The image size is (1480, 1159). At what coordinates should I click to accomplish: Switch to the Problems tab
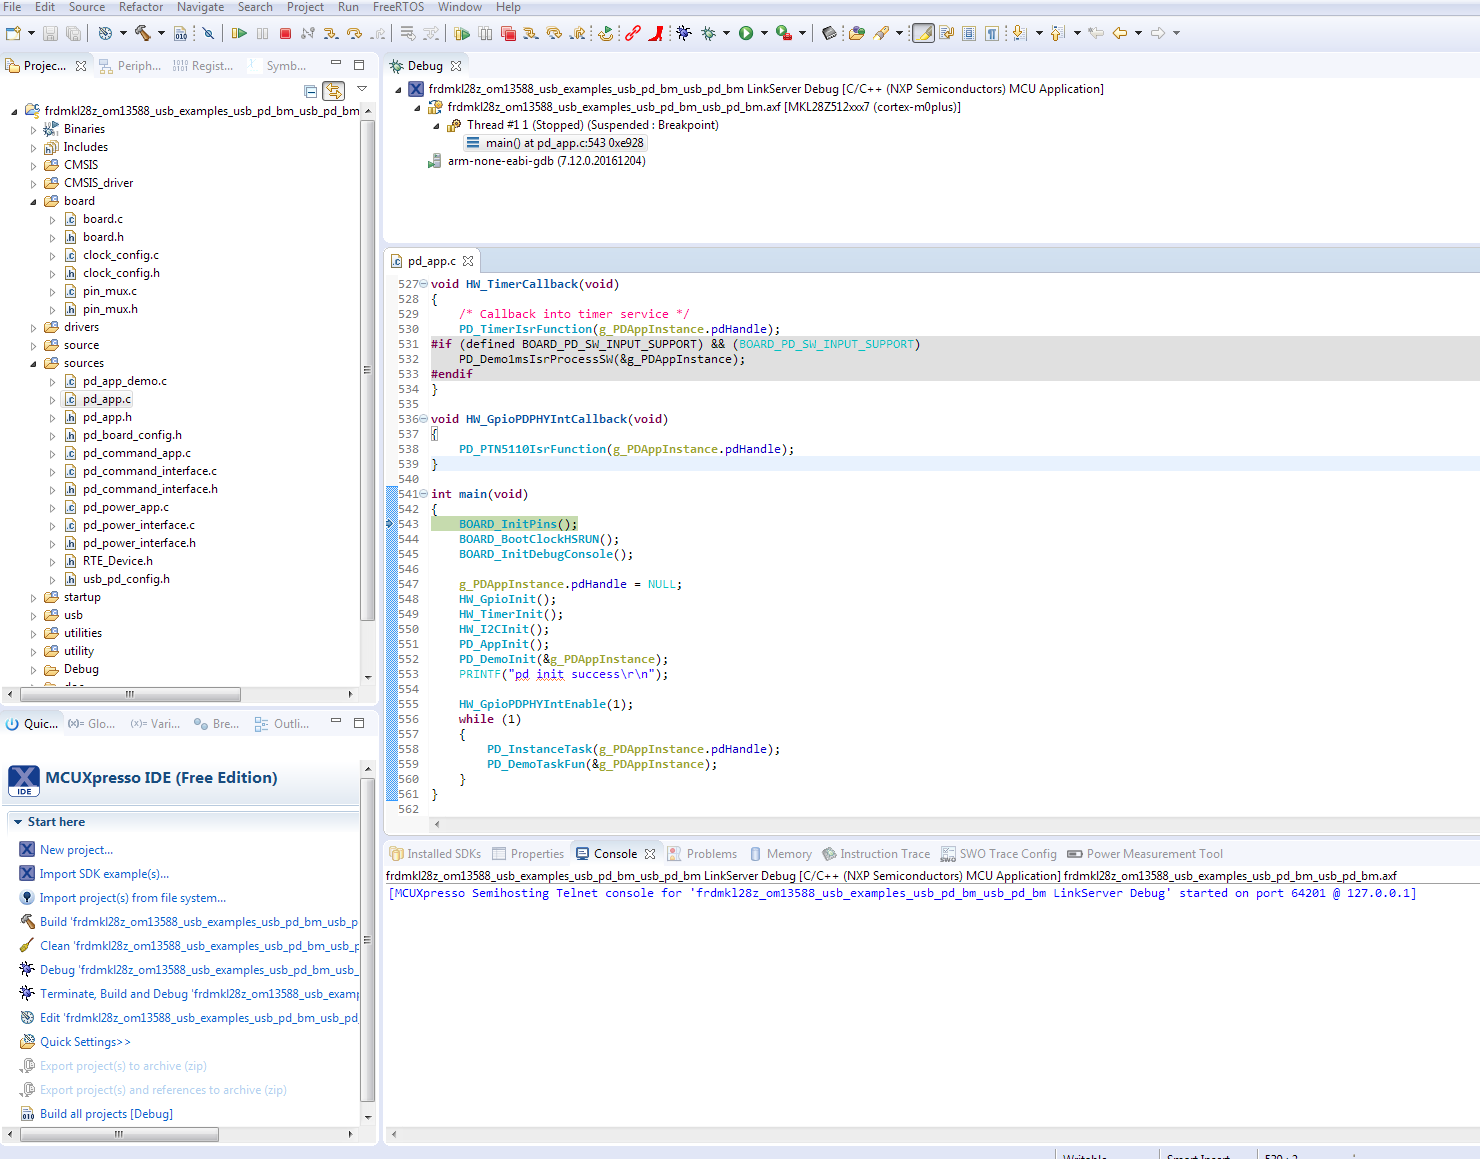(711, 854)
